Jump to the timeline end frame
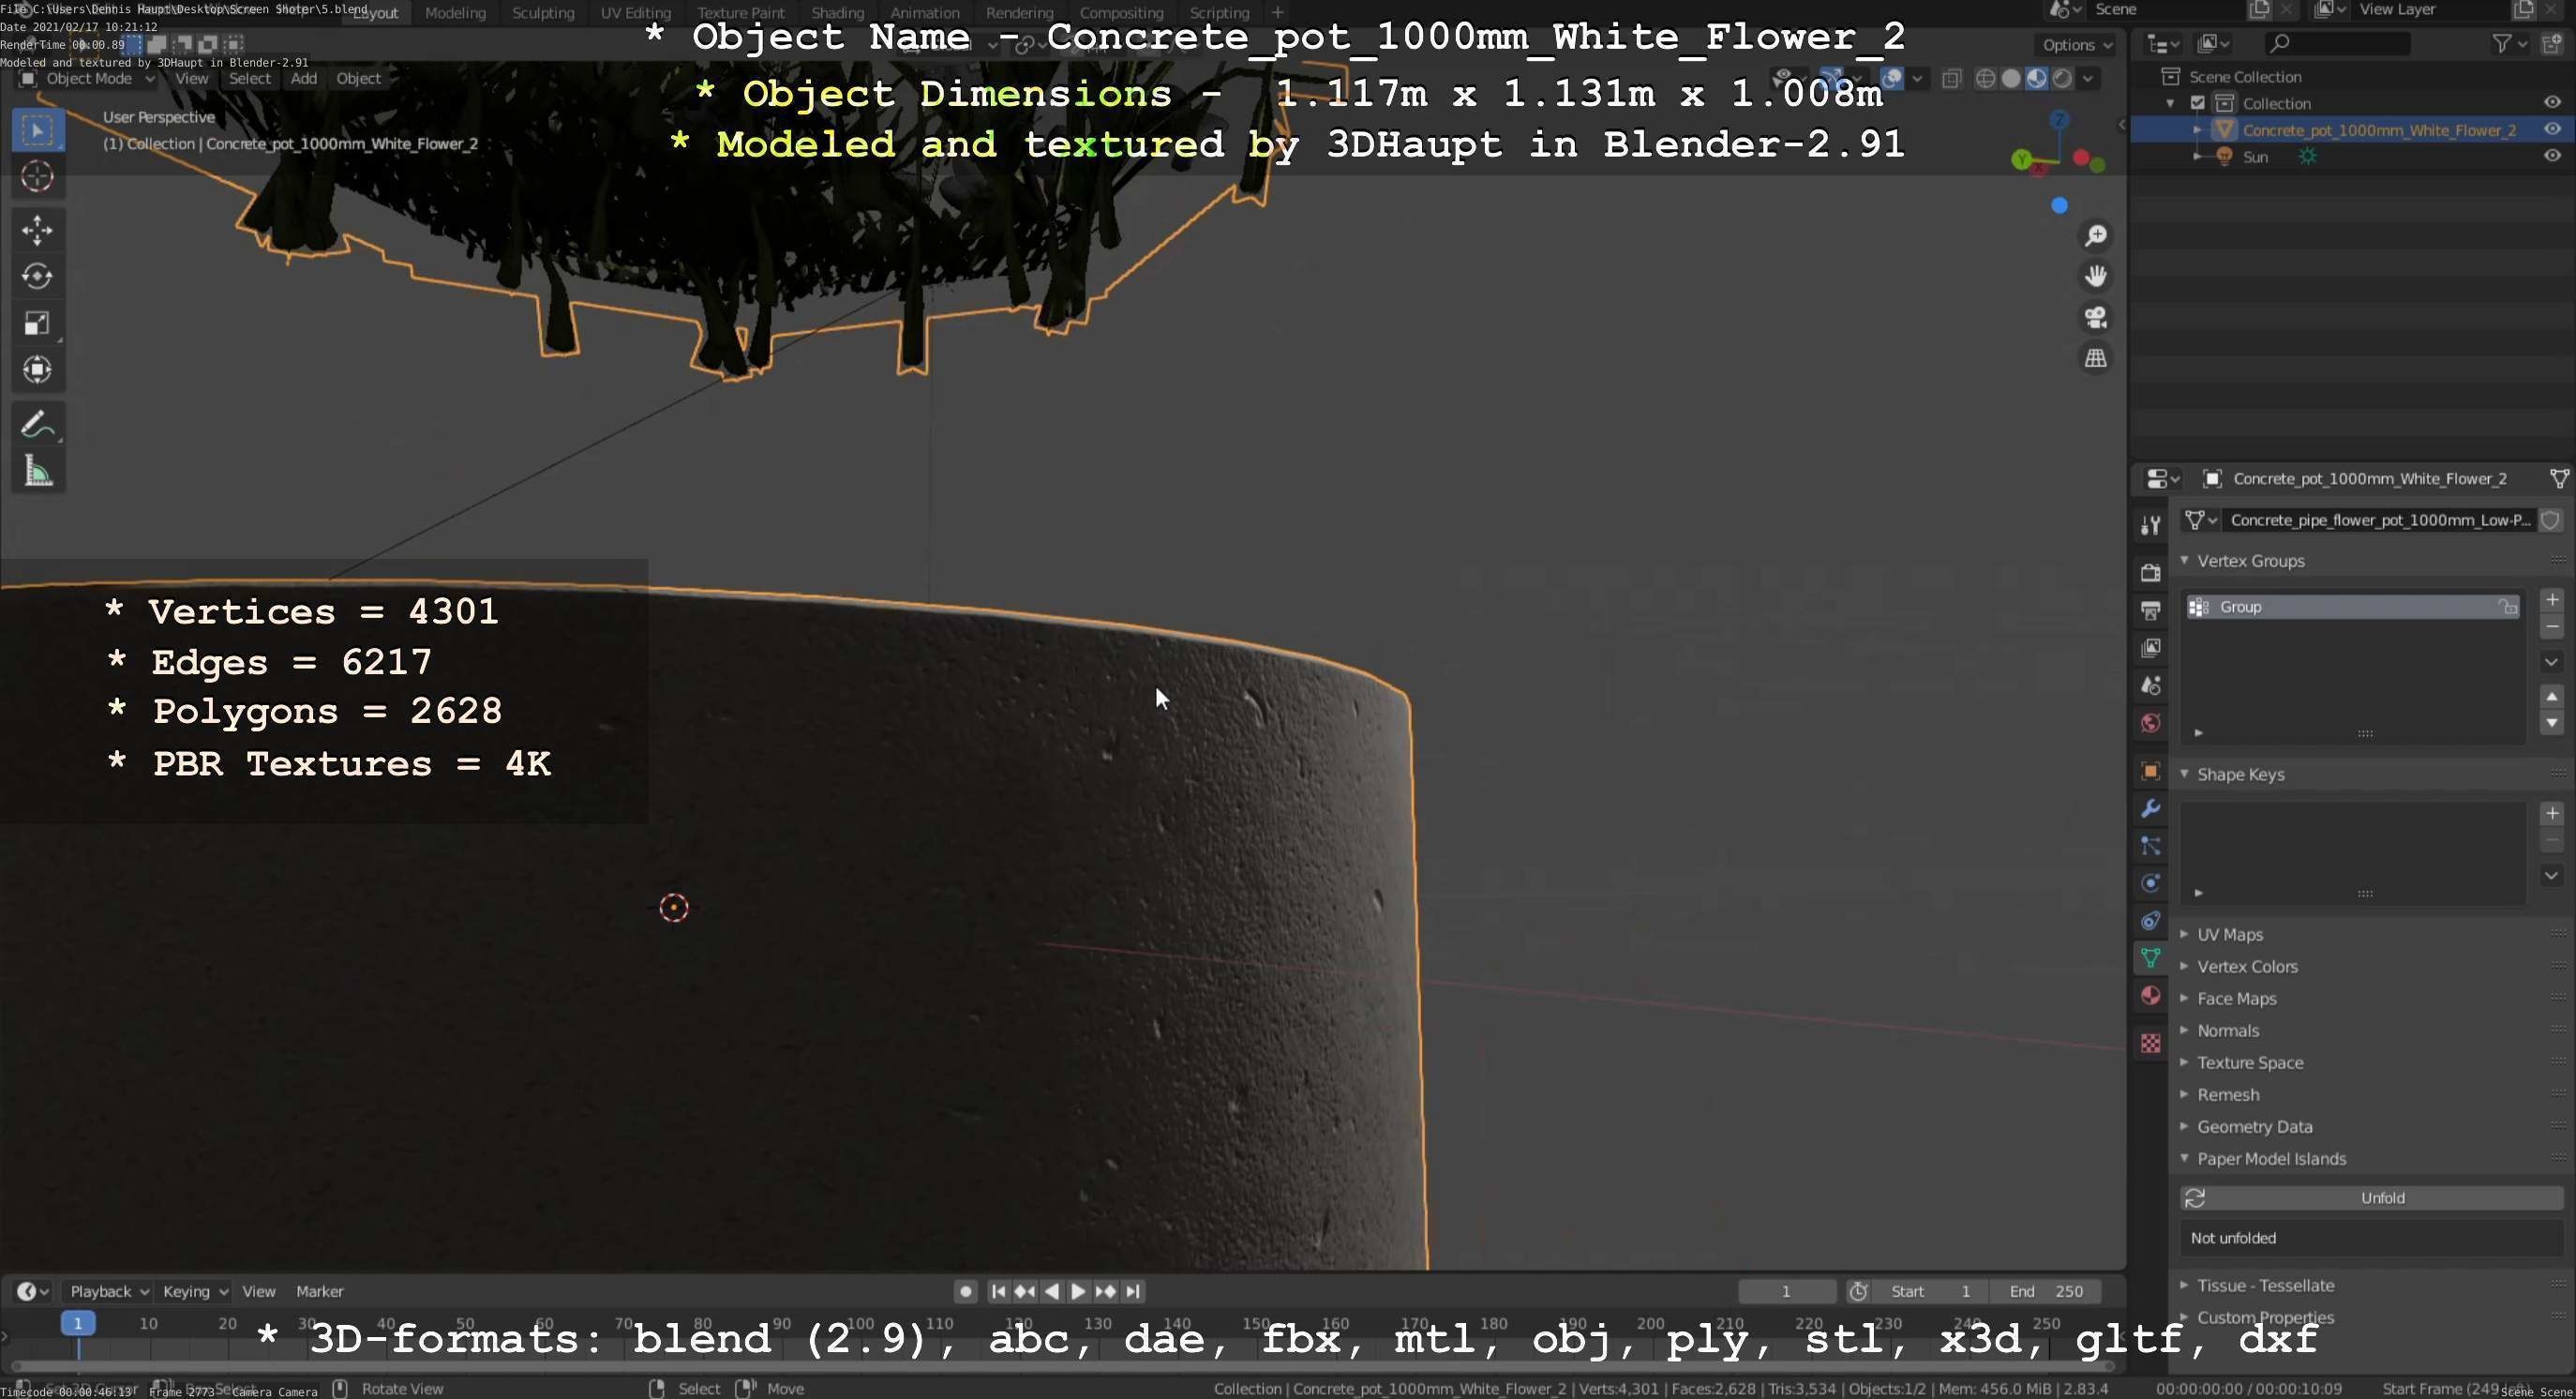Screen dimensions: 2576x1399 tap(1132, 1291)
